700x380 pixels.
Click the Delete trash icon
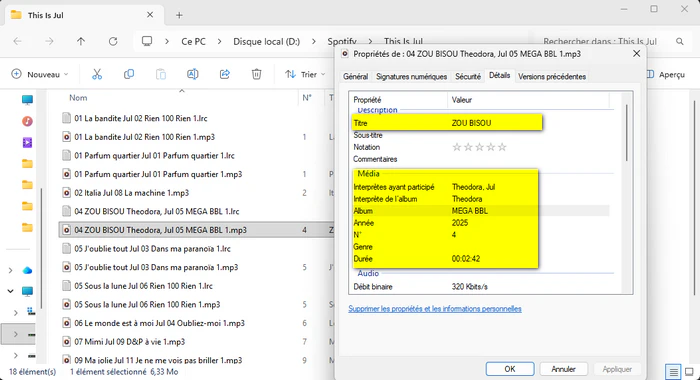coord(256,74)
